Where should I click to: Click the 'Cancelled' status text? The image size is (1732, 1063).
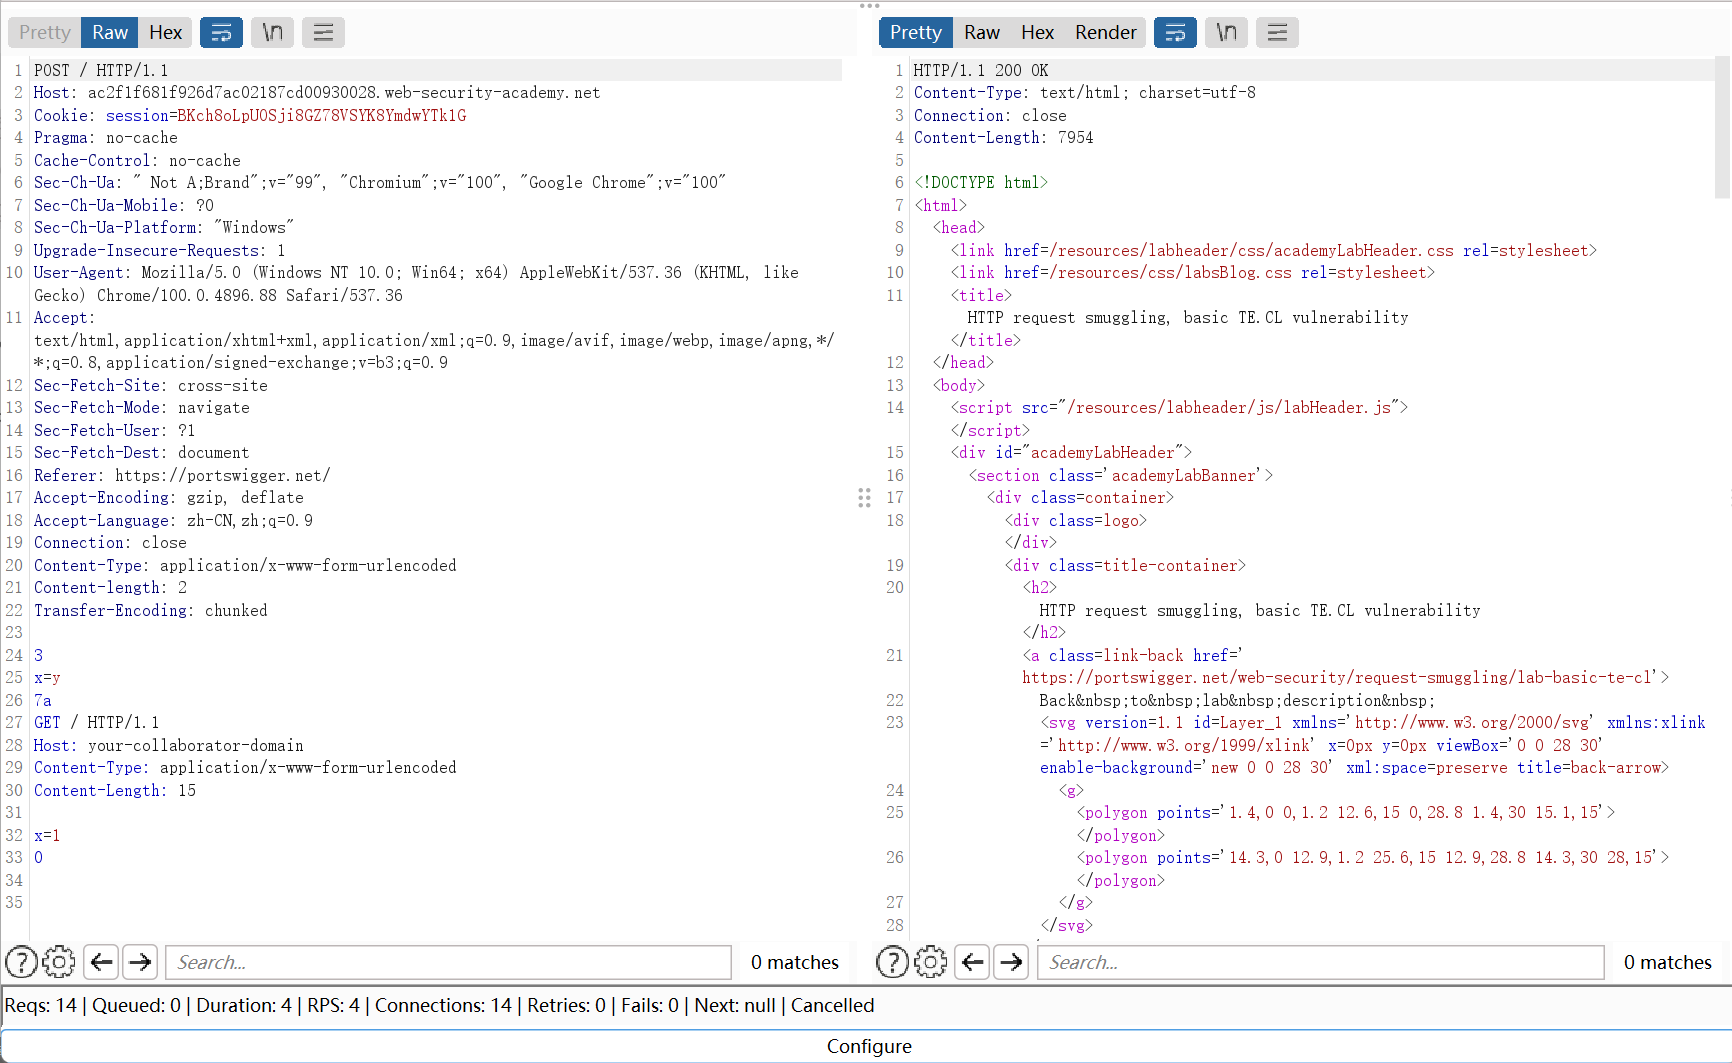pos(832,1005)
